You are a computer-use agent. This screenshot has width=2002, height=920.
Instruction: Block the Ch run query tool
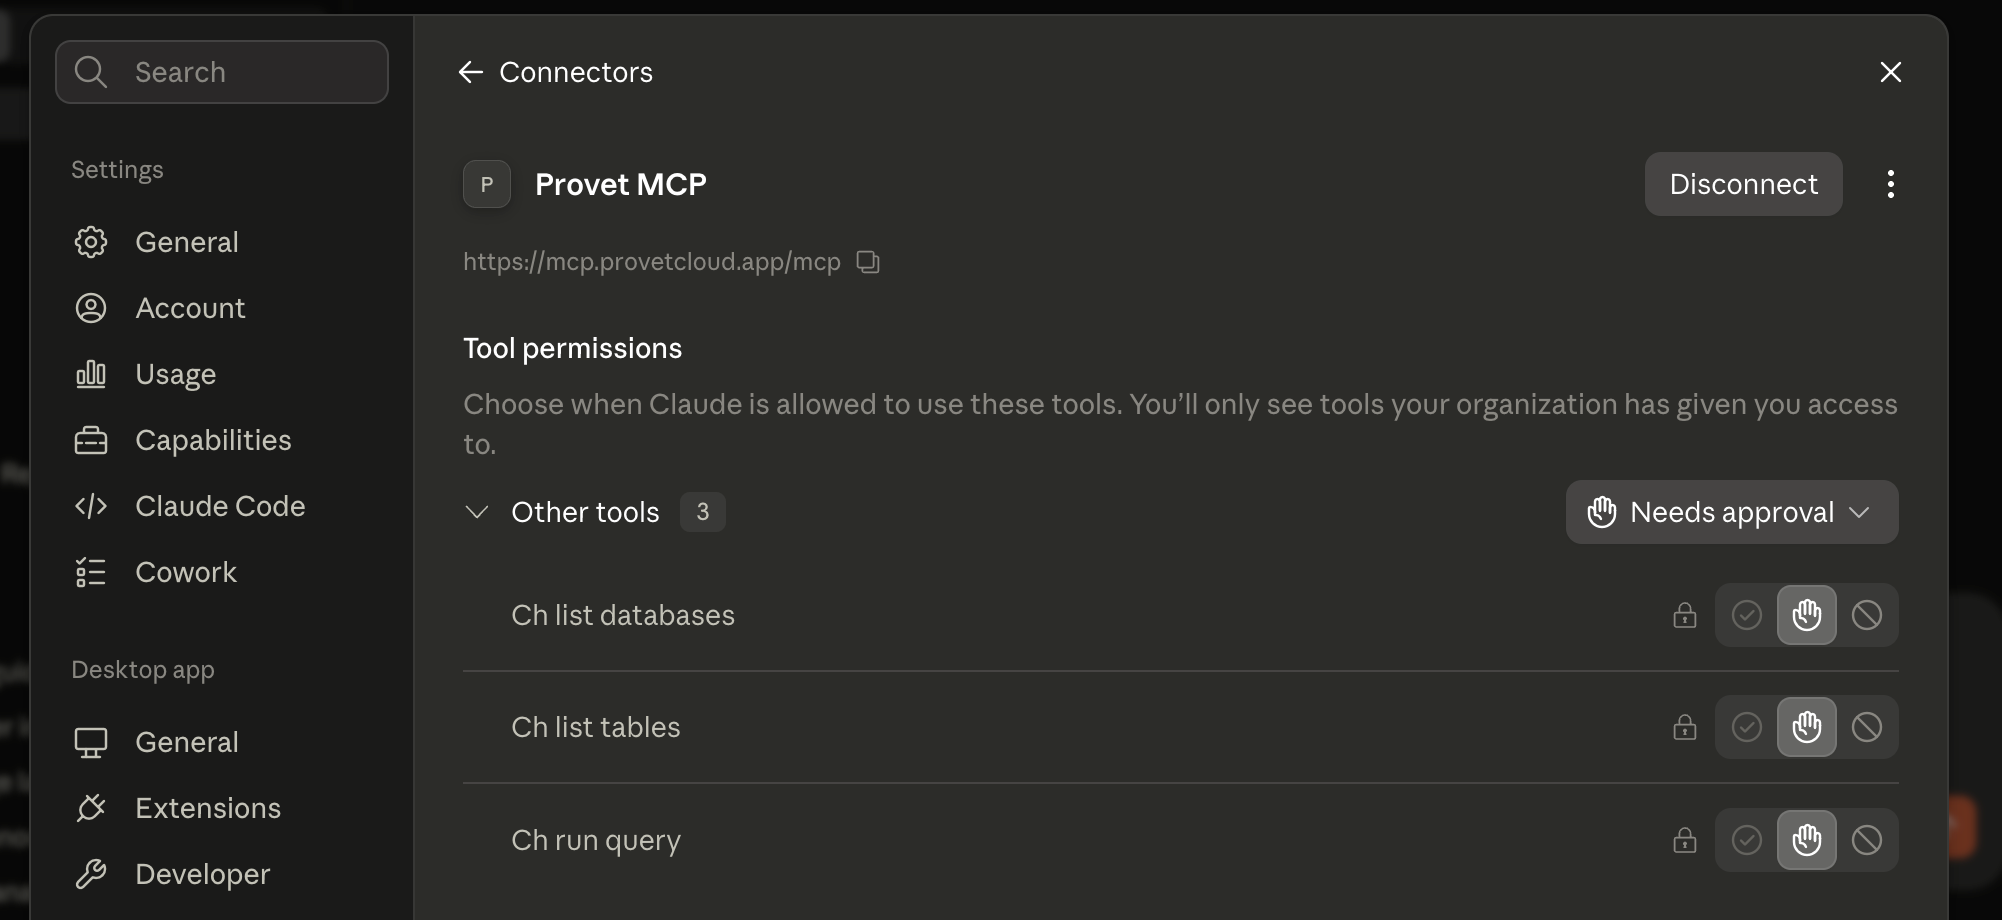tap(1867, 840)
